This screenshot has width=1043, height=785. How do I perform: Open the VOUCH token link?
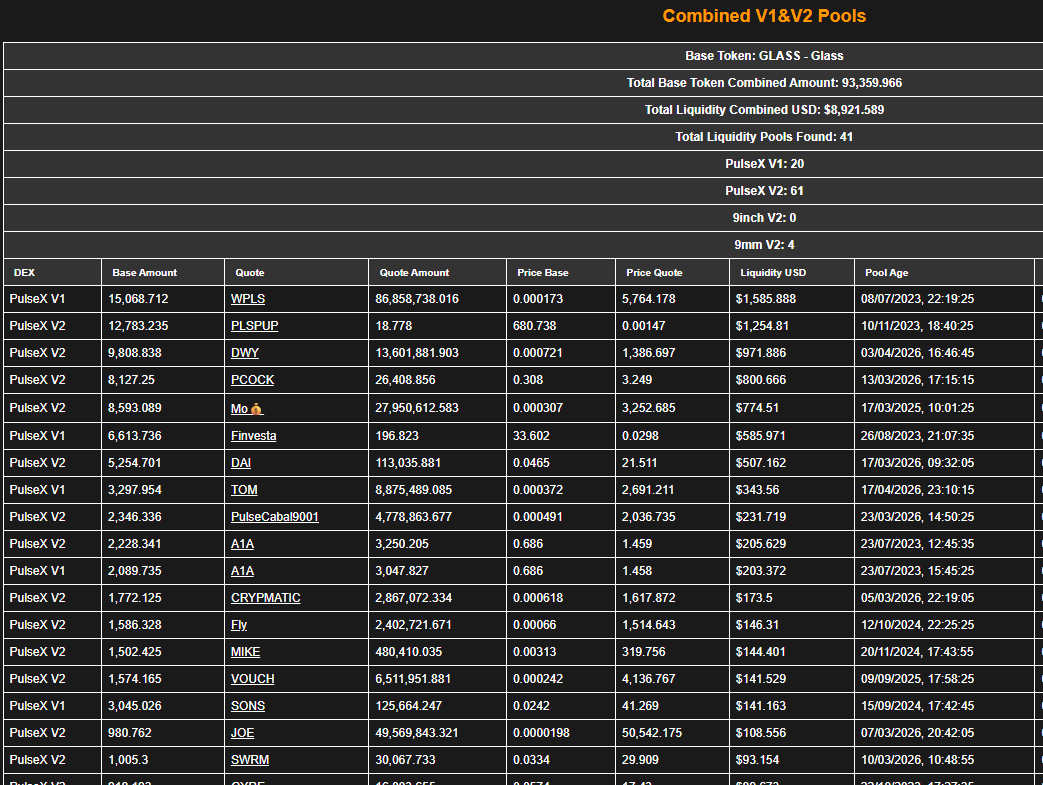(x=252, y=679)
